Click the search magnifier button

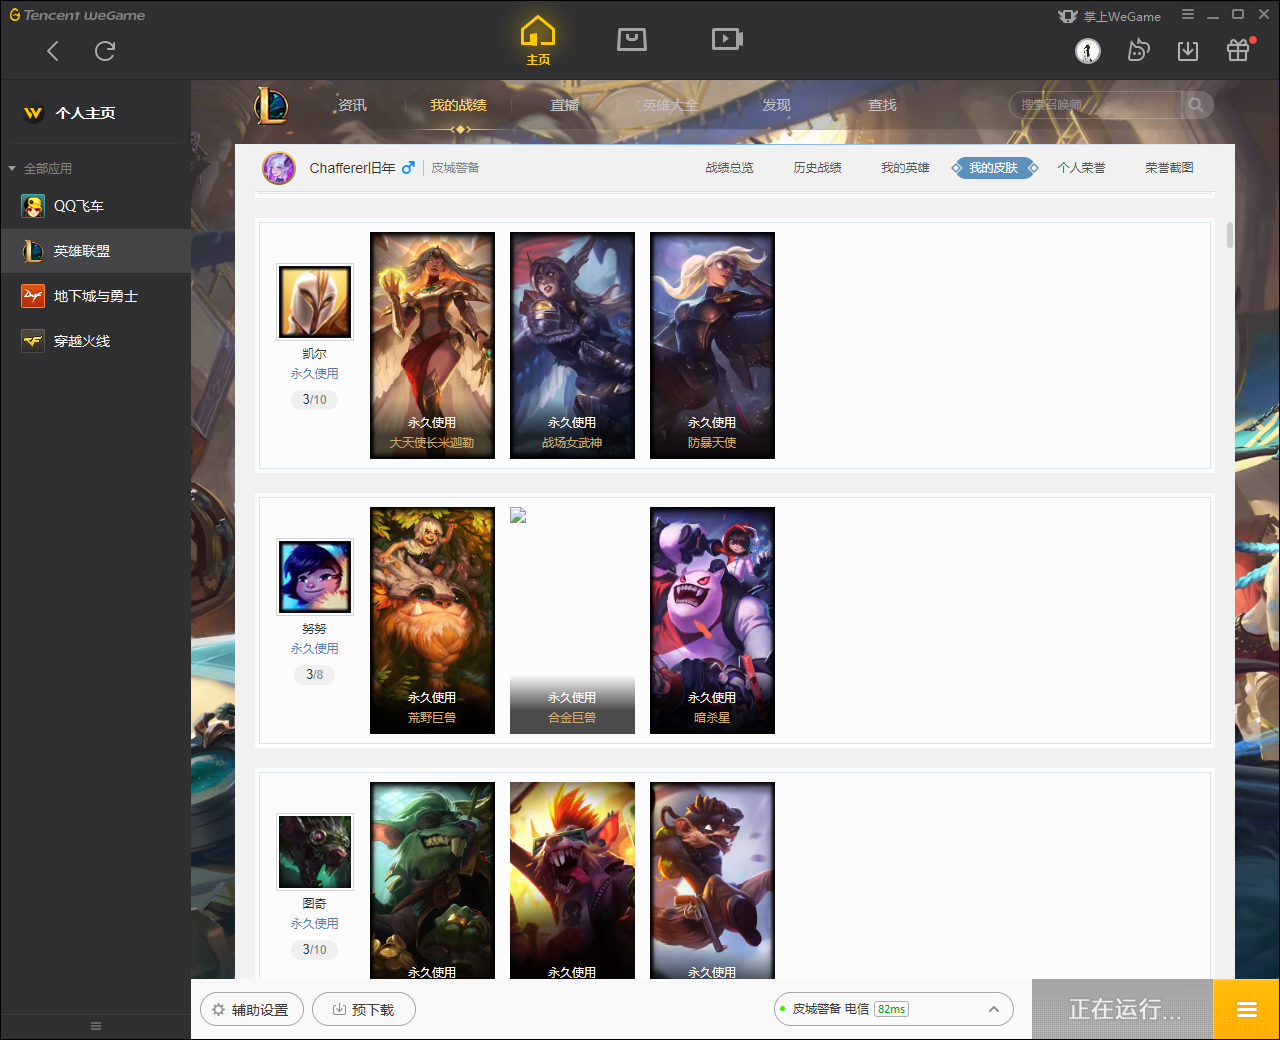[1196, 105]
